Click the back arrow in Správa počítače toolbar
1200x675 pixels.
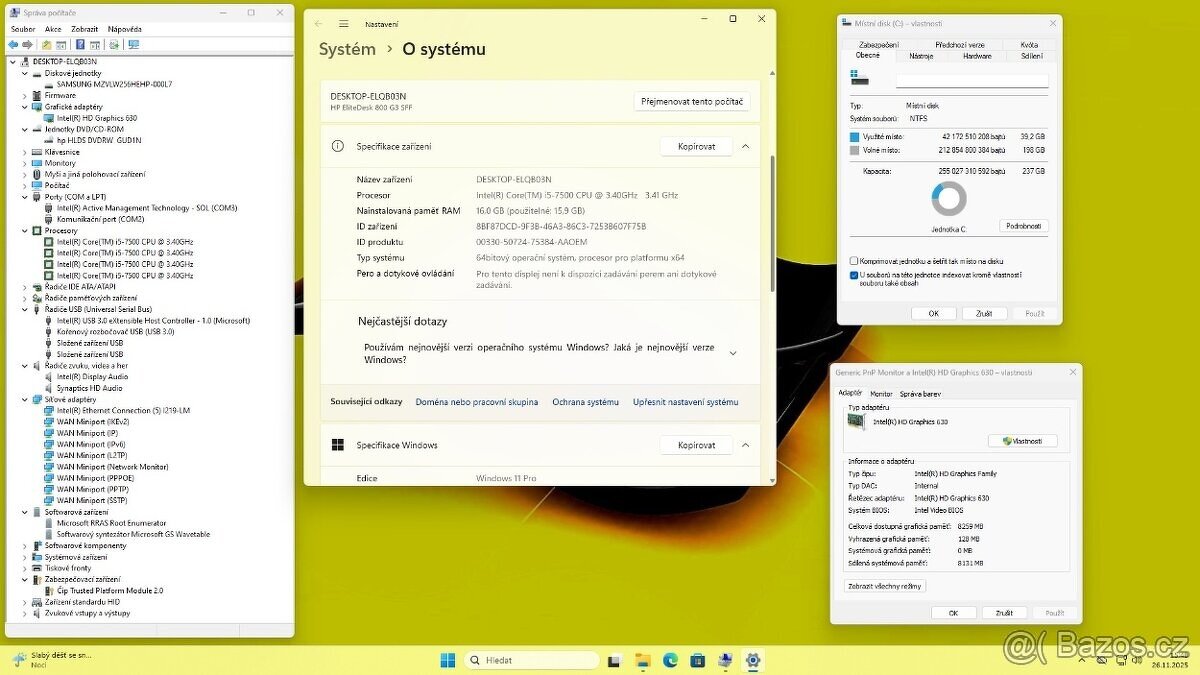tap(14, 43)
